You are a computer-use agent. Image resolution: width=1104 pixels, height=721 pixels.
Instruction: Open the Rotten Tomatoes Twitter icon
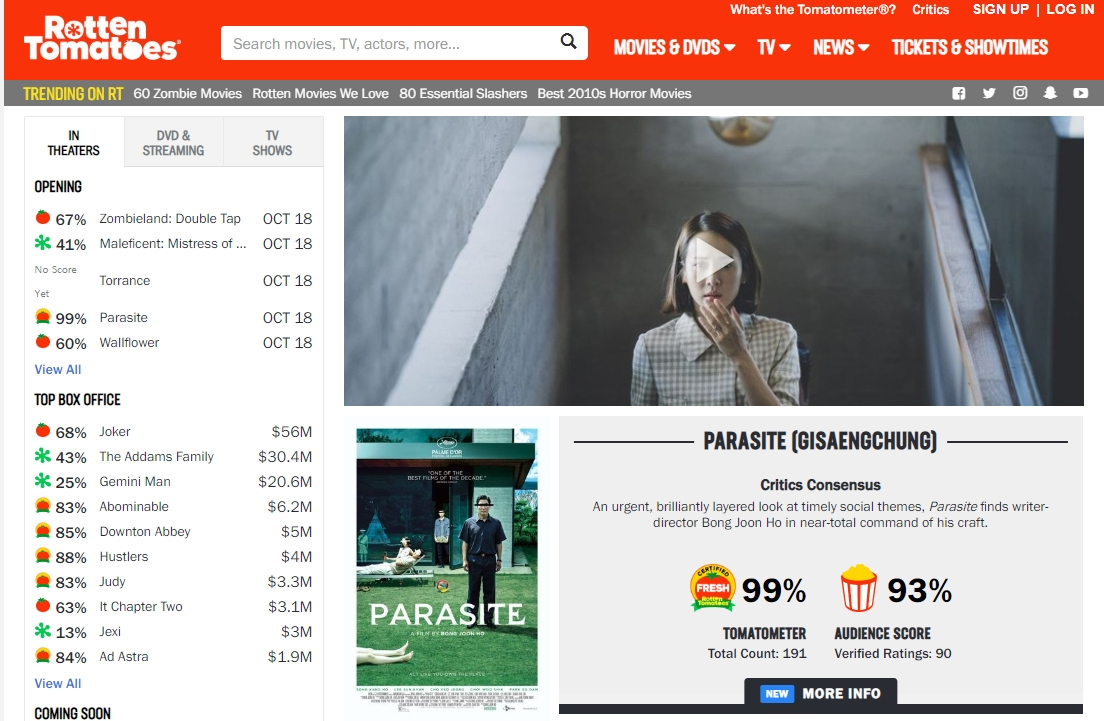tap(989, 93)
